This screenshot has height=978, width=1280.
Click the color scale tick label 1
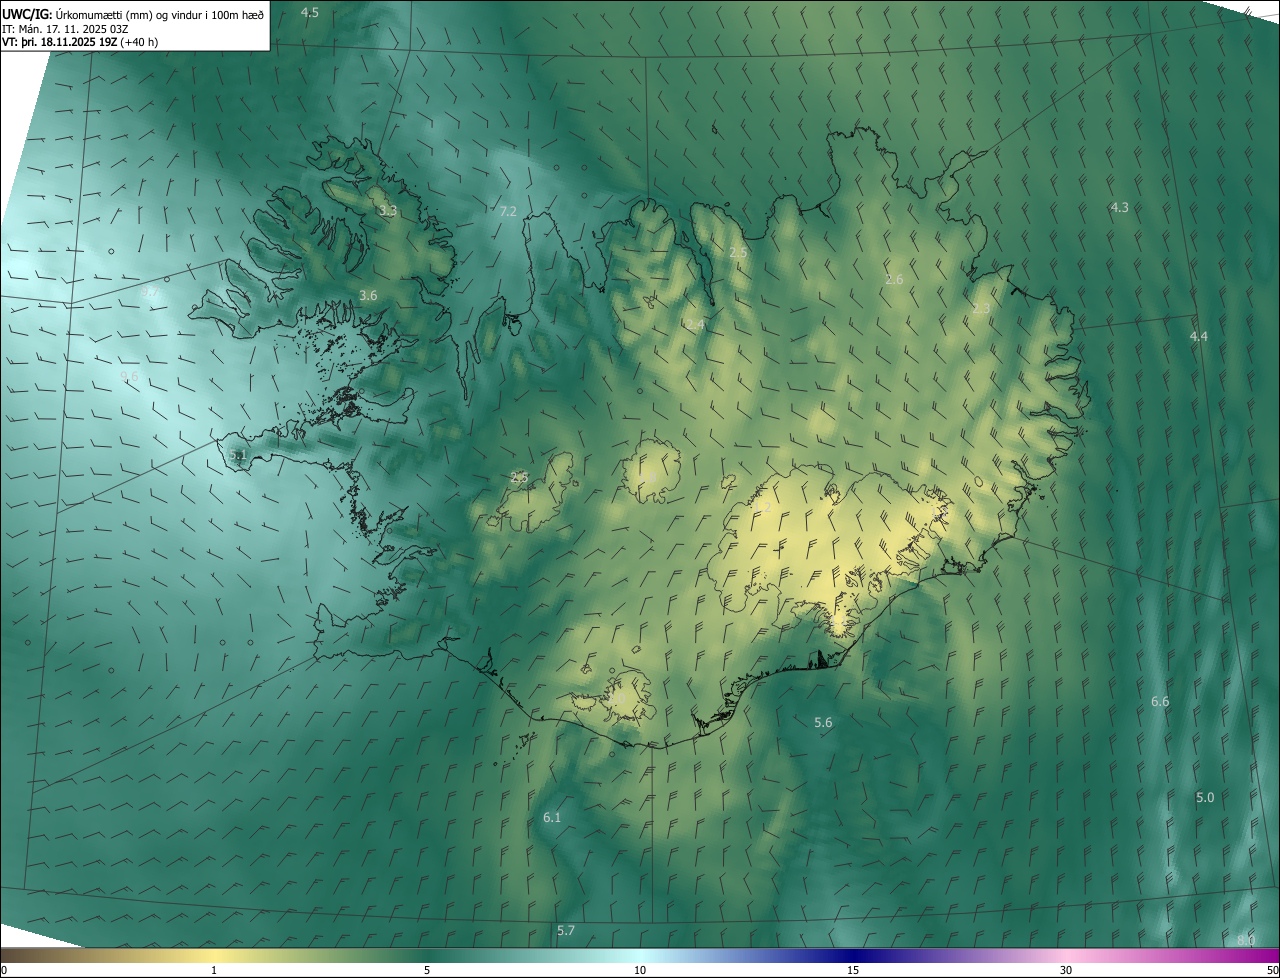pyautogui.click(x=214, y=970)
